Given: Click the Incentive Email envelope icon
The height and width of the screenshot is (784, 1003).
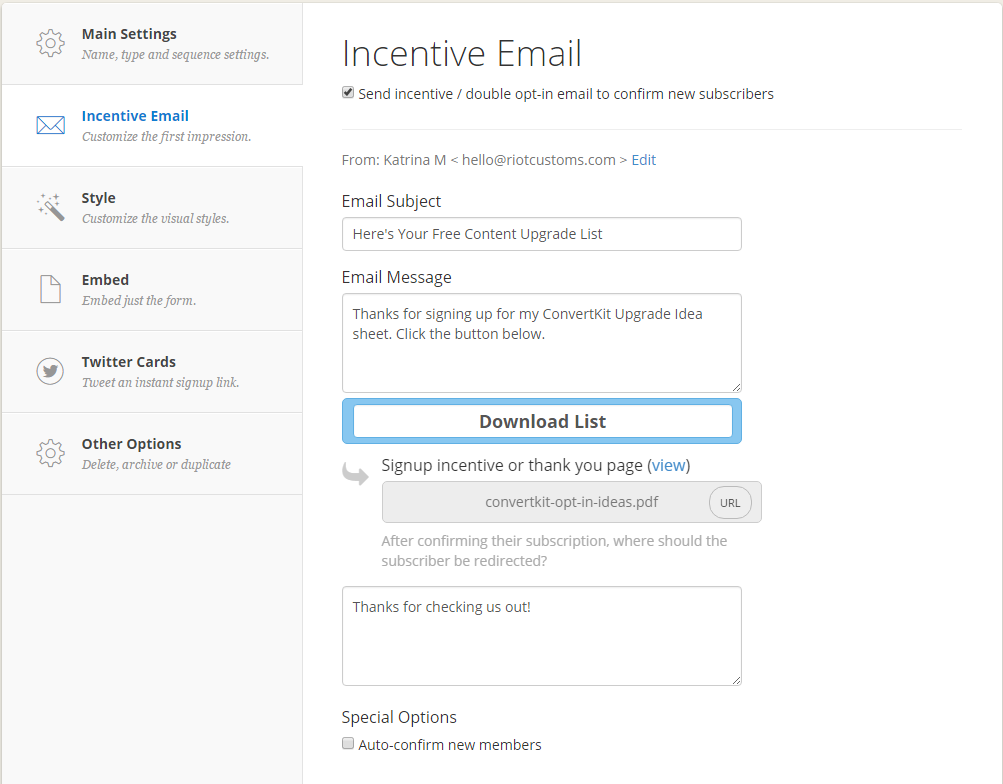Looking at the screenshot, I should (51, 125).
